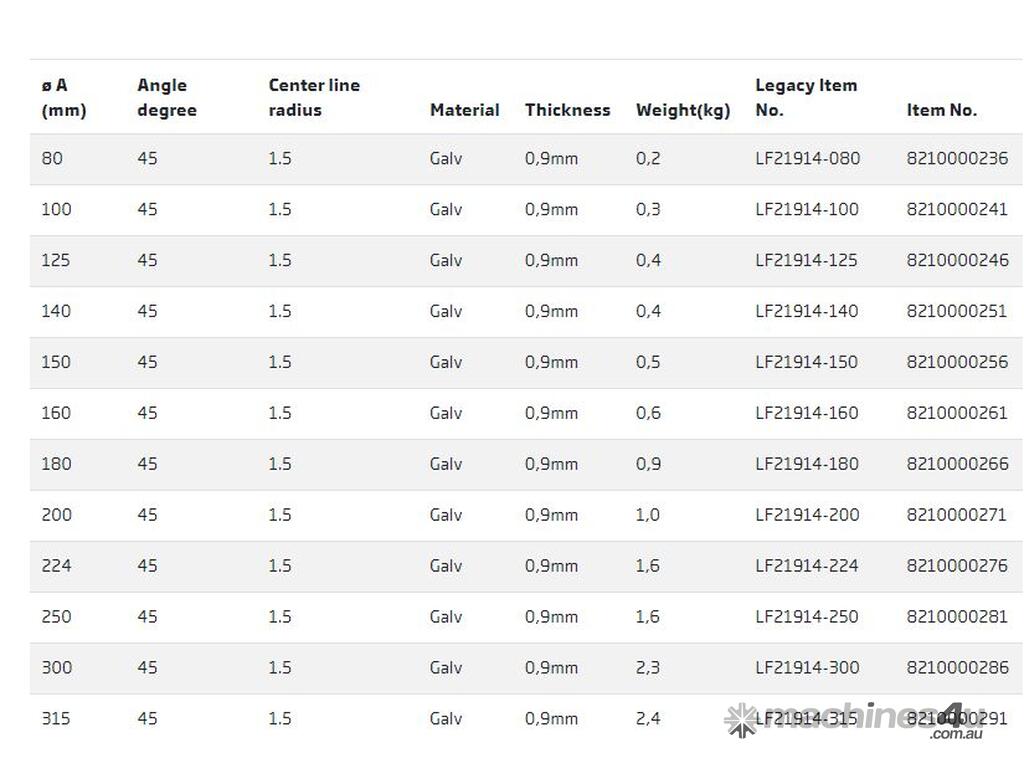
Task: Select item number 8210000251
Action: pyautogui.click(x=957, y=311)
